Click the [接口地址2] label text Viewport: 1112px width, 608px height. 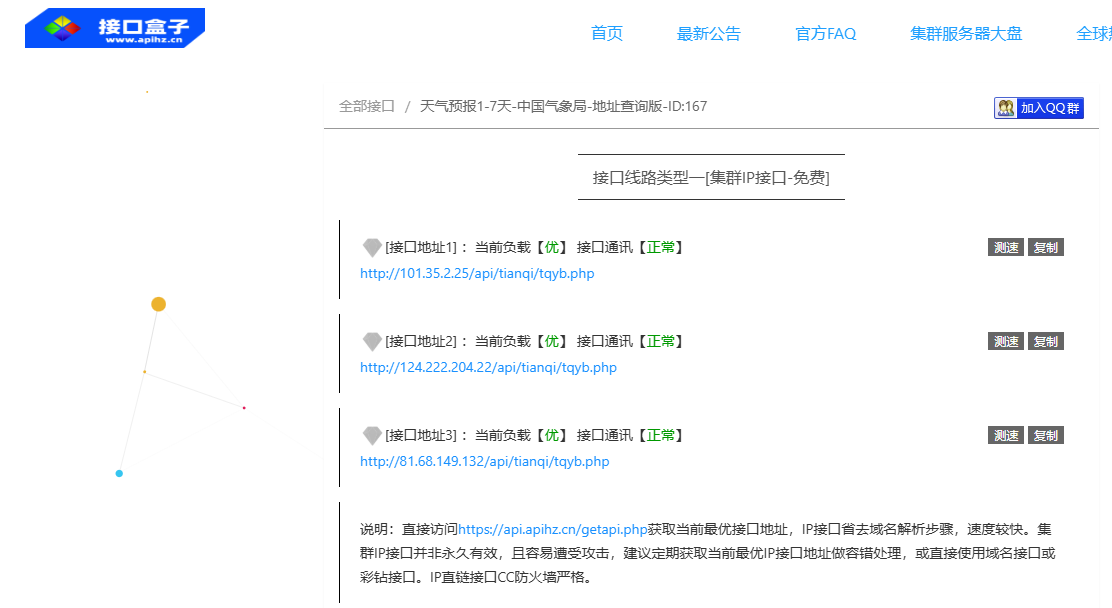421,341
